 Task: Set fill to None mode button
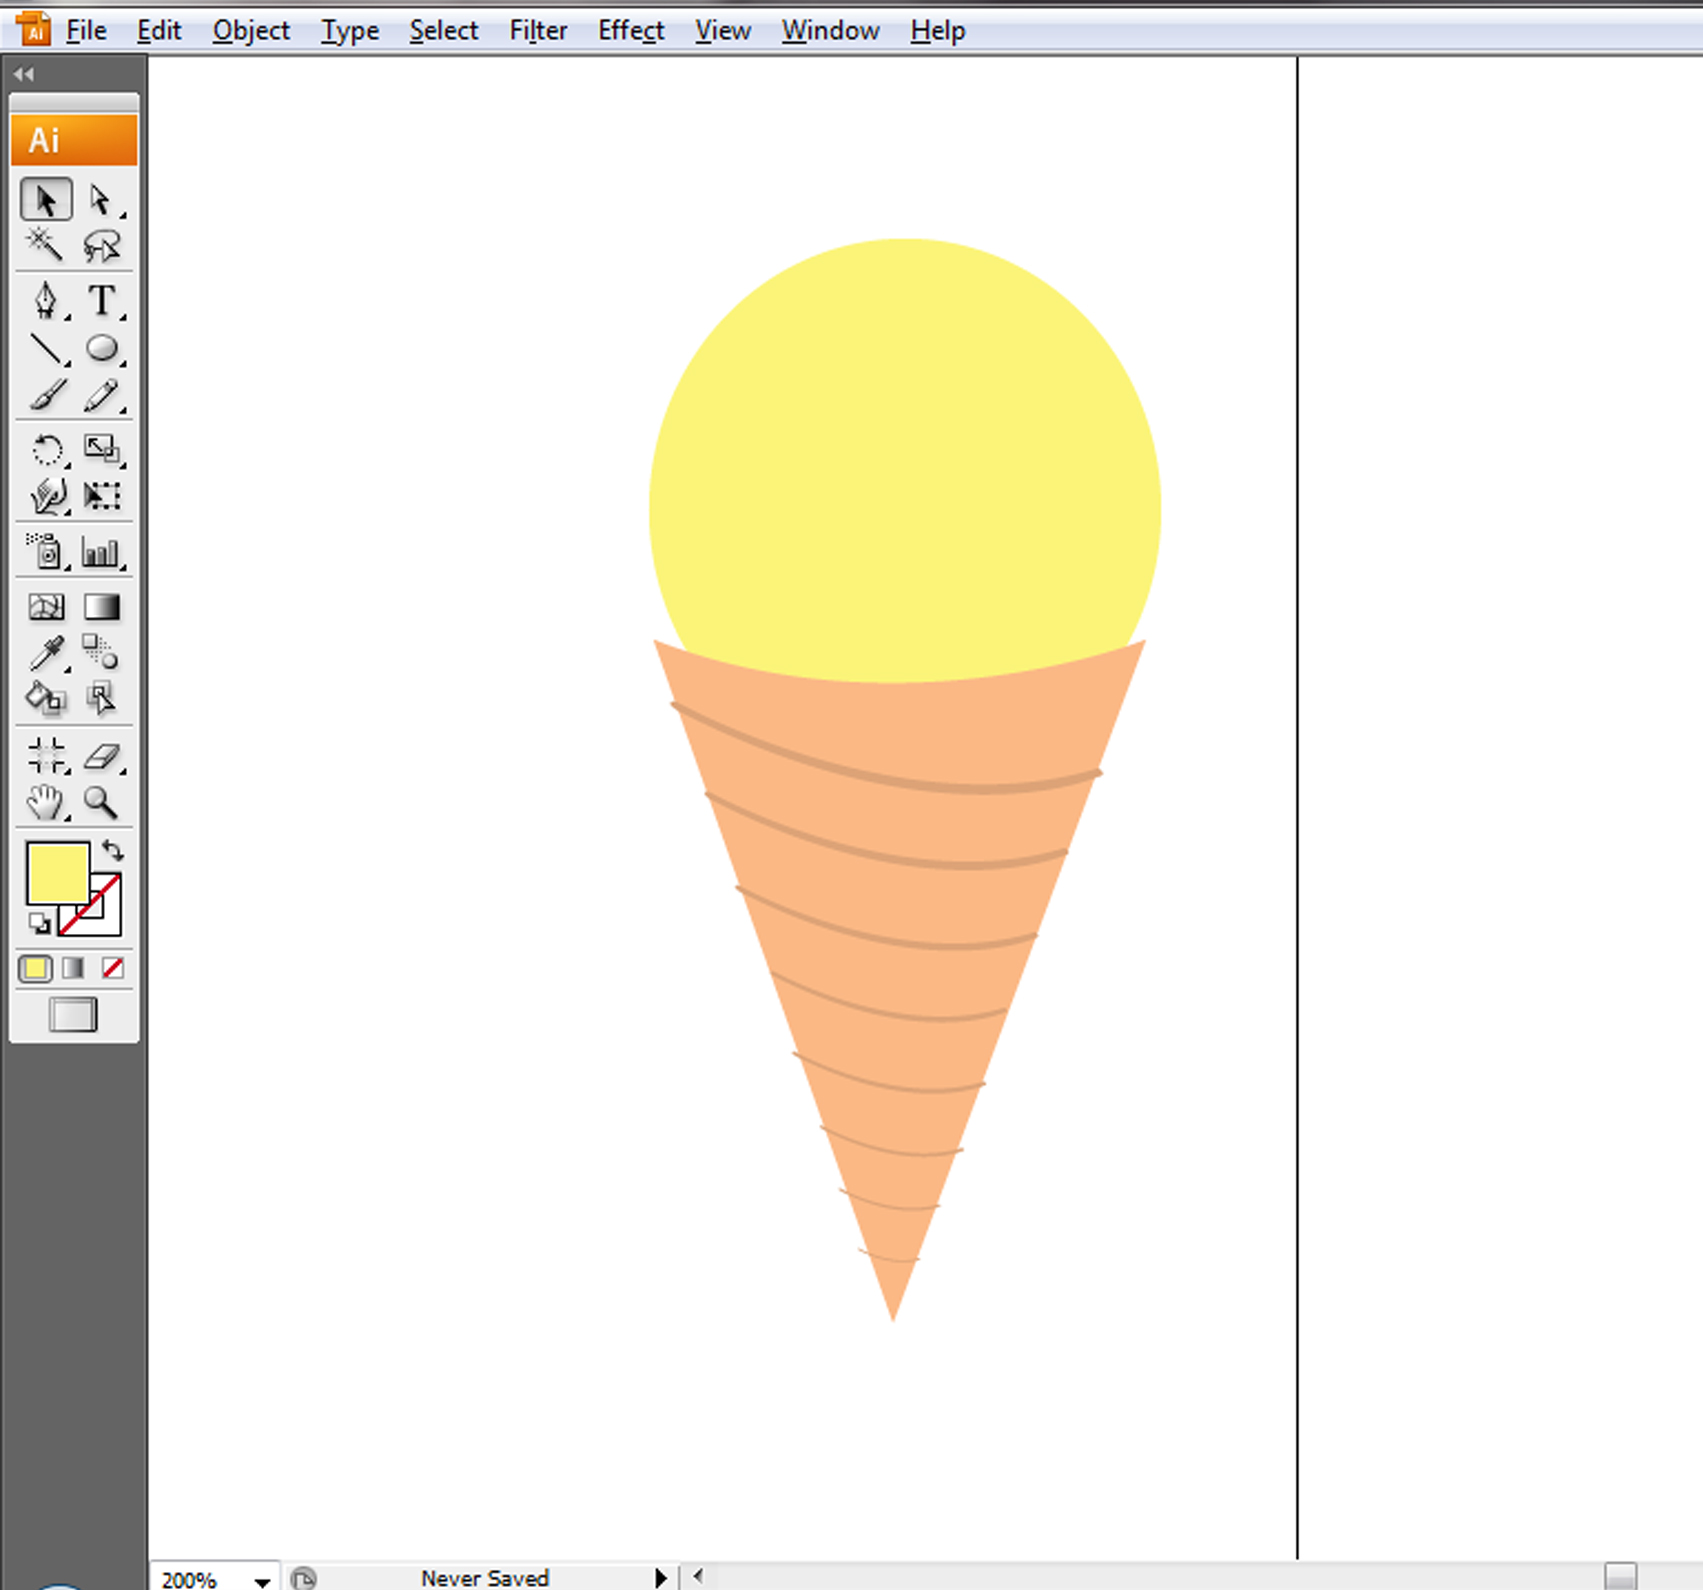coord(113,968)
